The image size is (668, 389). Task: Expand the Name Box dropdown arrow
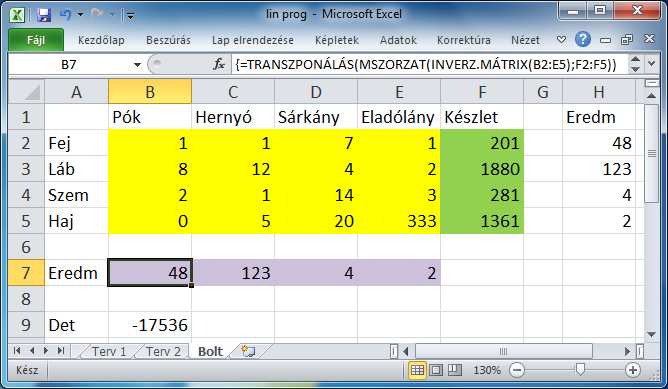pos(137,65)
